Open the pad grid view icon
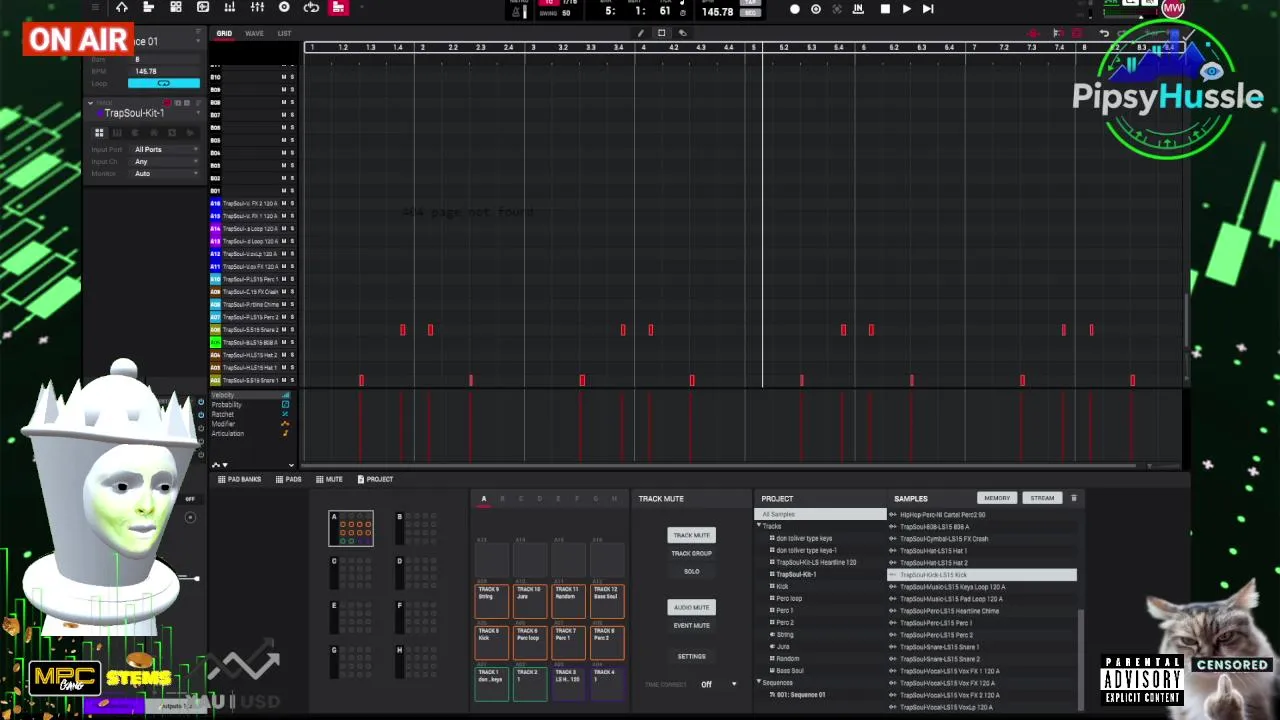The width and height of the screenshot is (1280, 720). pyautogui.click(x=176, y=8)
